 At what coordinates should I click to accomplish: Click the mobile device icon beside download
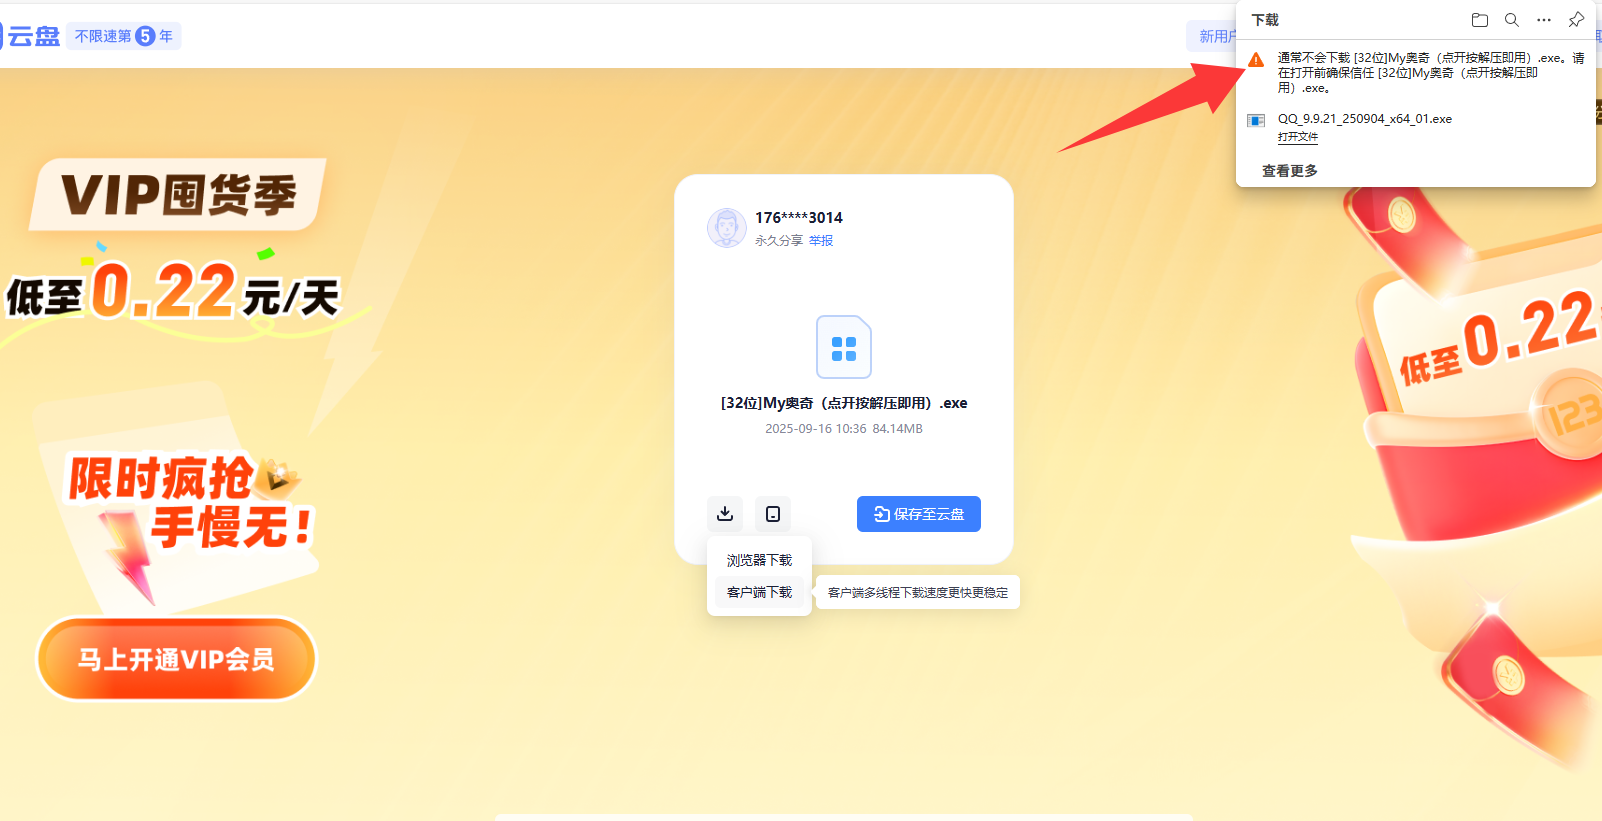(x=773, y=514)
